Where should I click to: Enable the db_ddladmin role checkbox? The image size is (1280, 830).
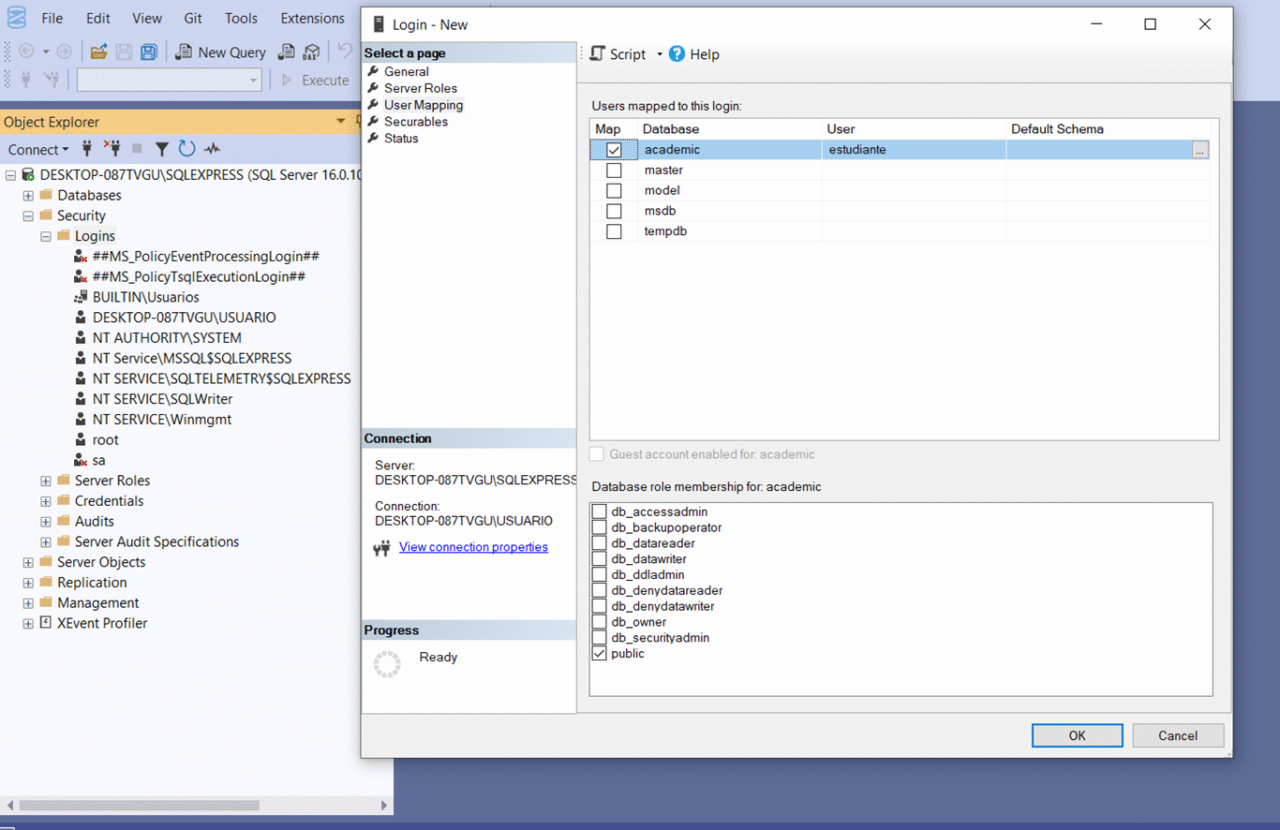pos(599,575)
